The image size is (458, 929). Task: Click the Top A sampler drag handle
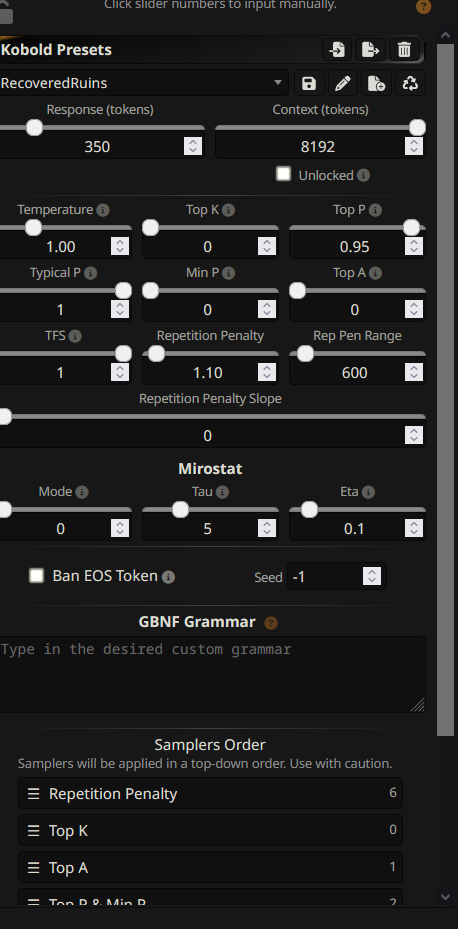tap(34, 868)
